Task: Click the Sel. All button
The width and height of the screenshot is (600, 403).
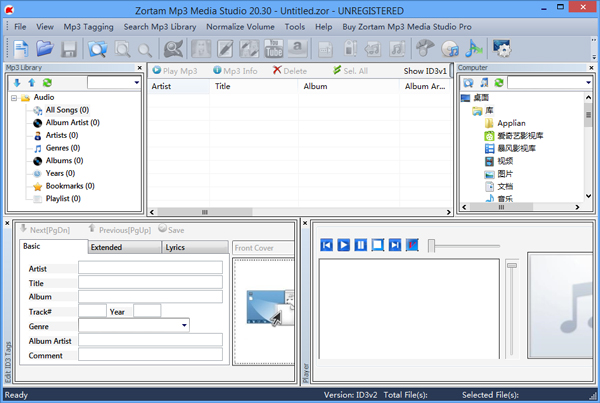Action: [x=350, y=71]
